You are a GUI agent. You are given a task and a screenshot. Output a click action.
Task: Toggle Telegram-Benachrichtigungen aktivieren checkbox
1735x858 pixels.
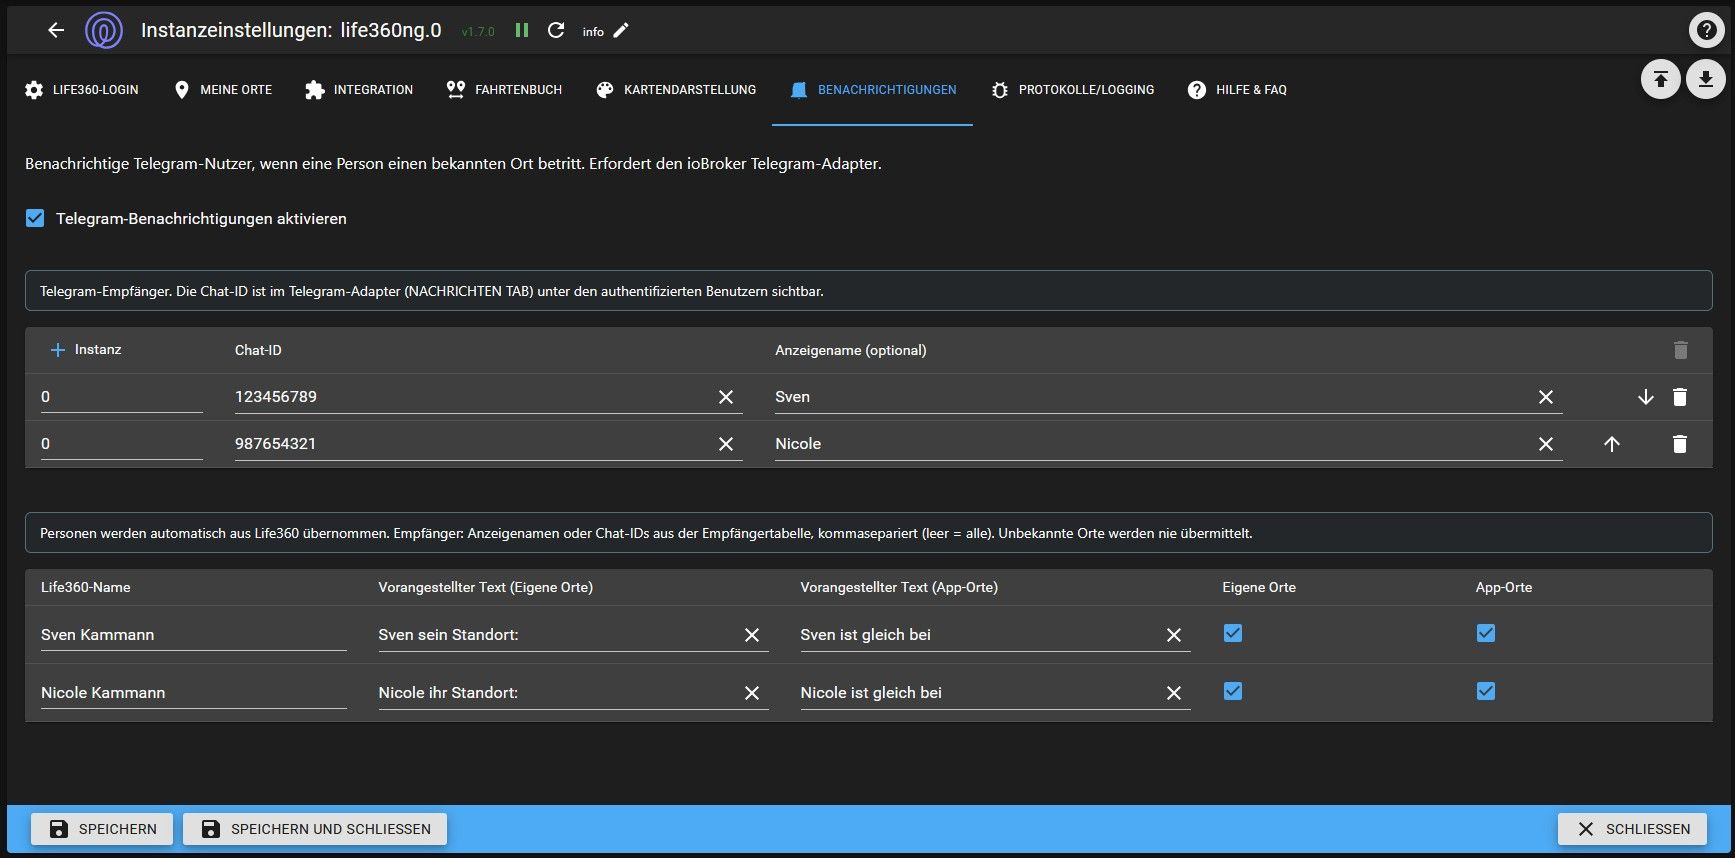pyautogui.click(x=35, y=218)
